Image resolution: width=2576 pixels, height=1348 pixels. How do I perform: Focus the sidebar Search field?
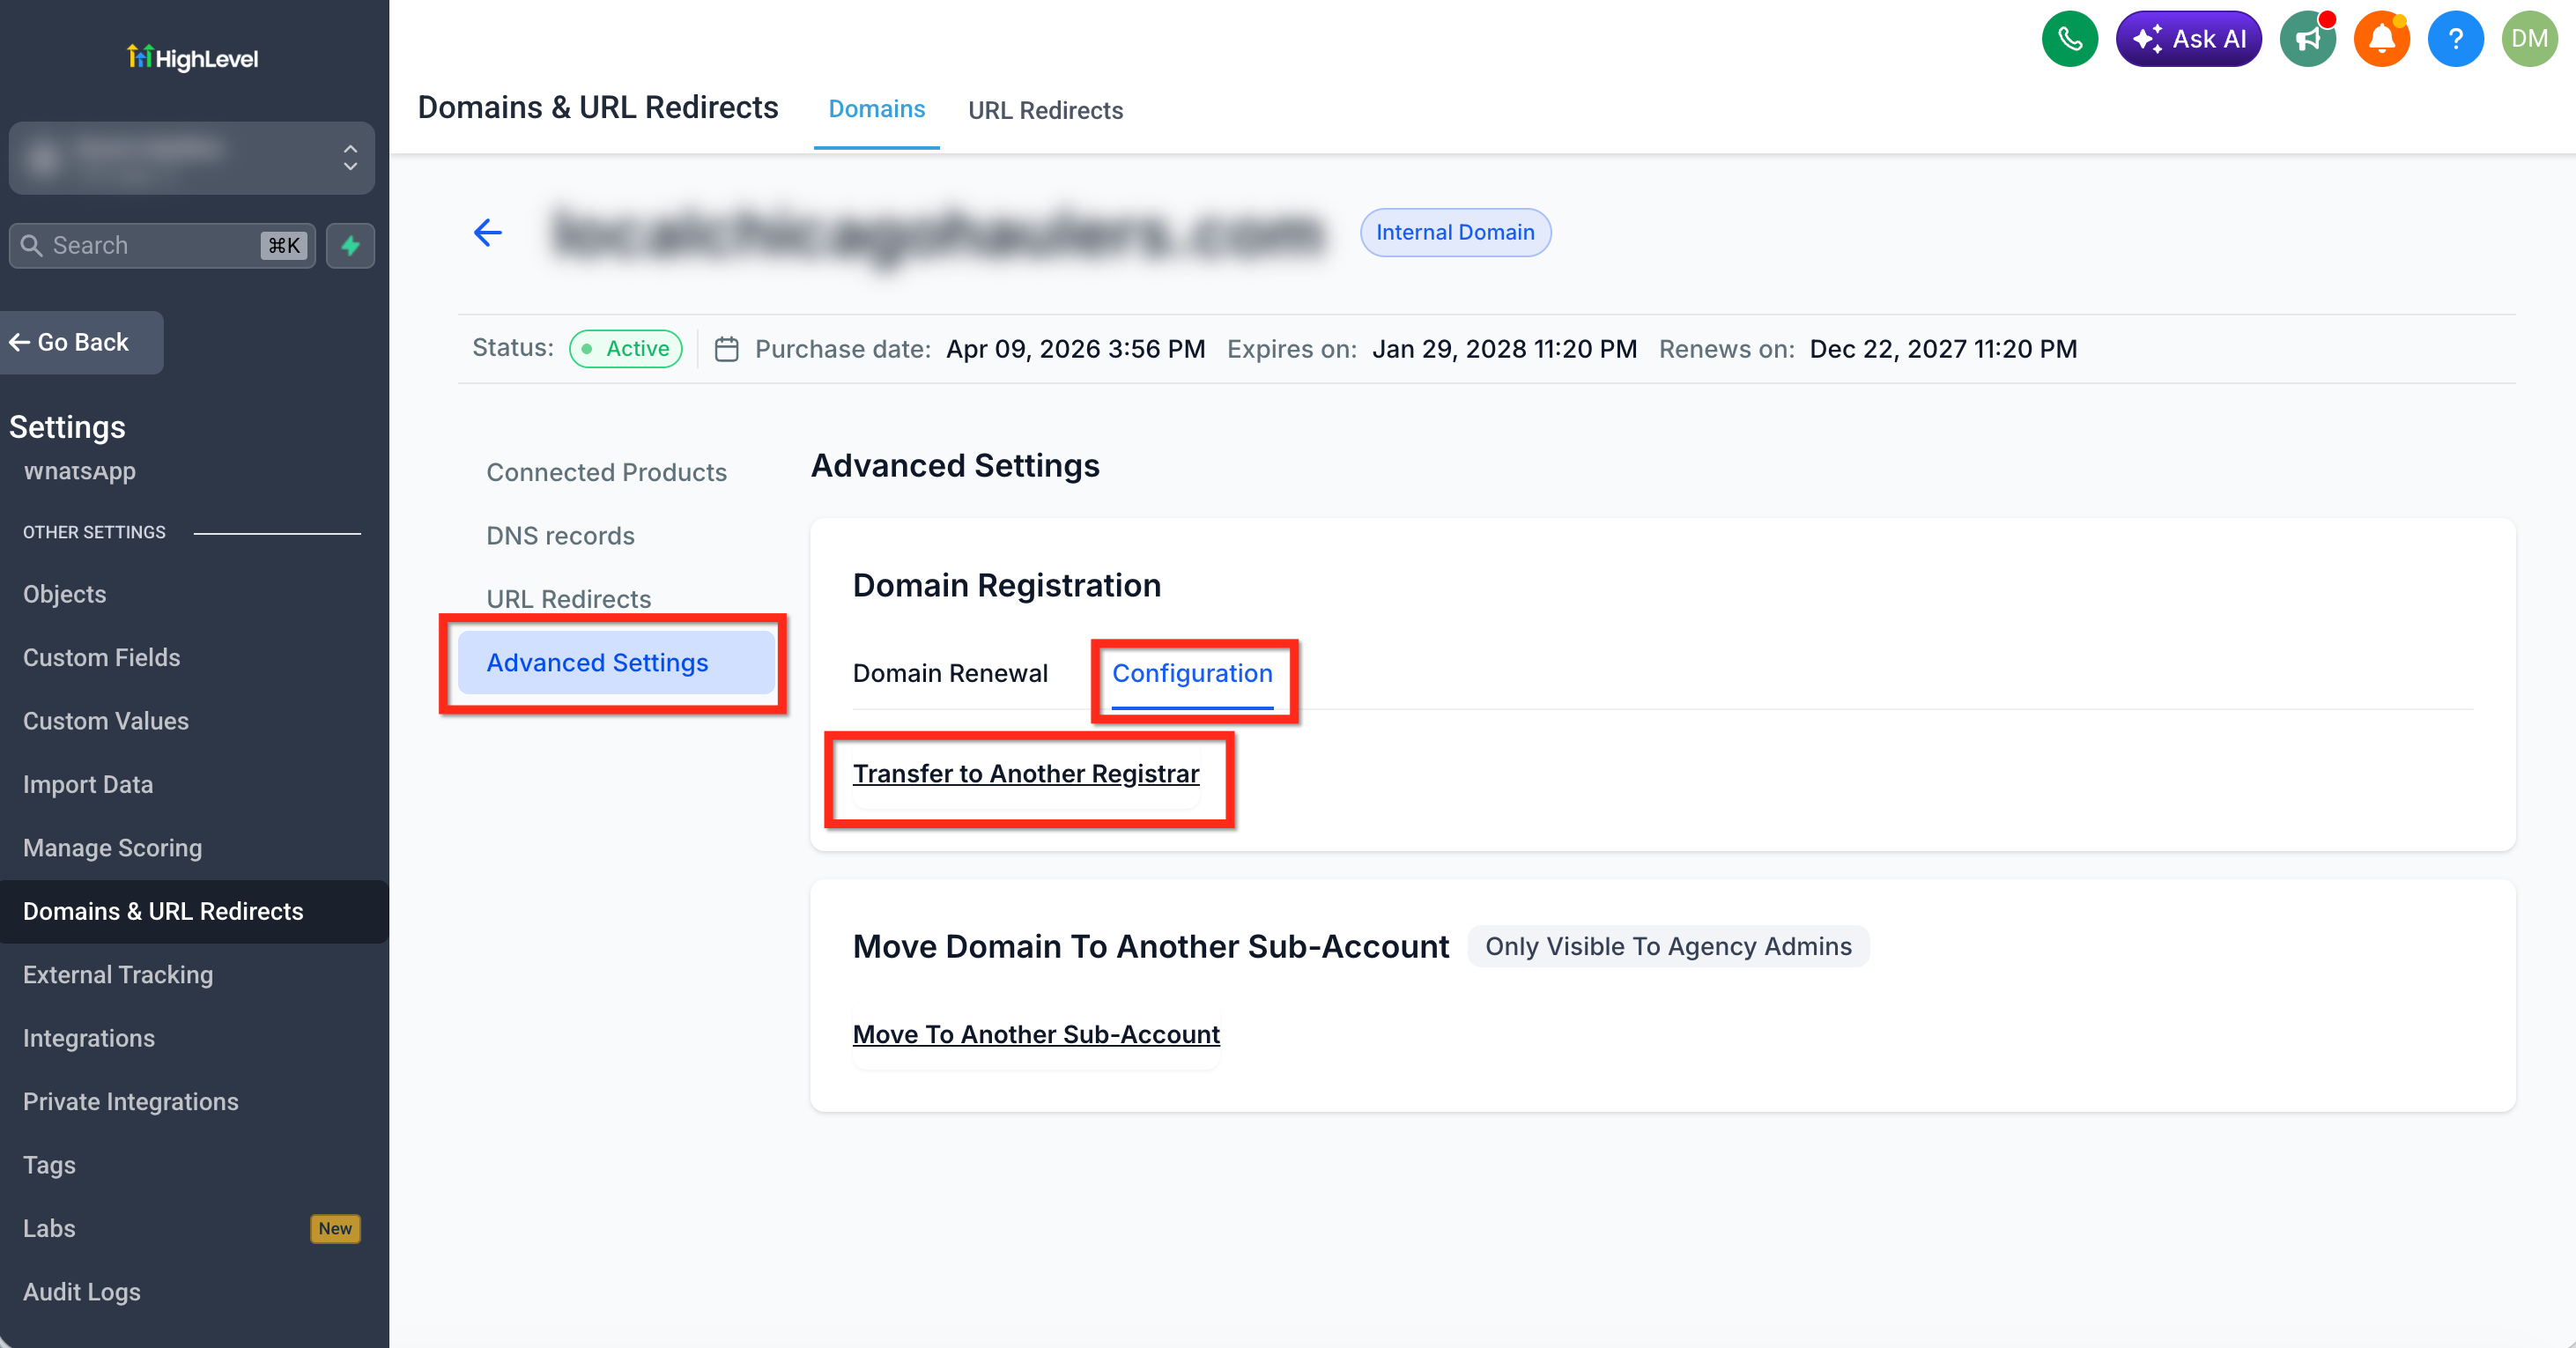(162, 245)
